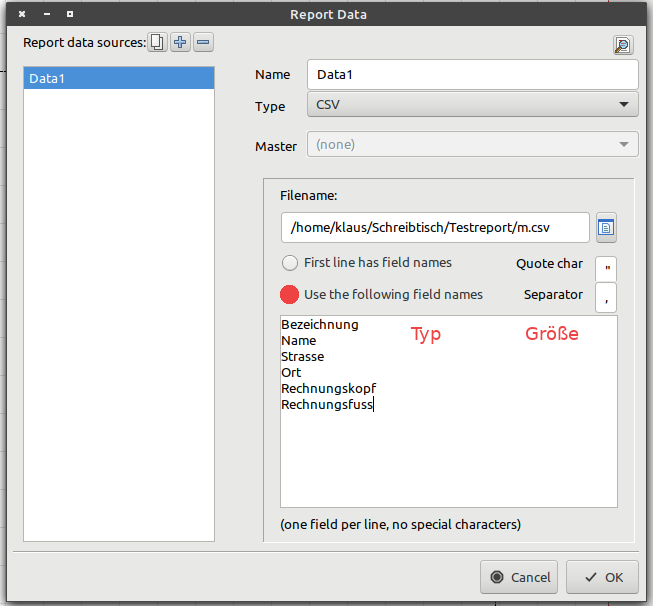Image resolution: width=653 pixels, height=606 pixels.
Task: Click the duplicate data source icon
Action: point(158,42)
